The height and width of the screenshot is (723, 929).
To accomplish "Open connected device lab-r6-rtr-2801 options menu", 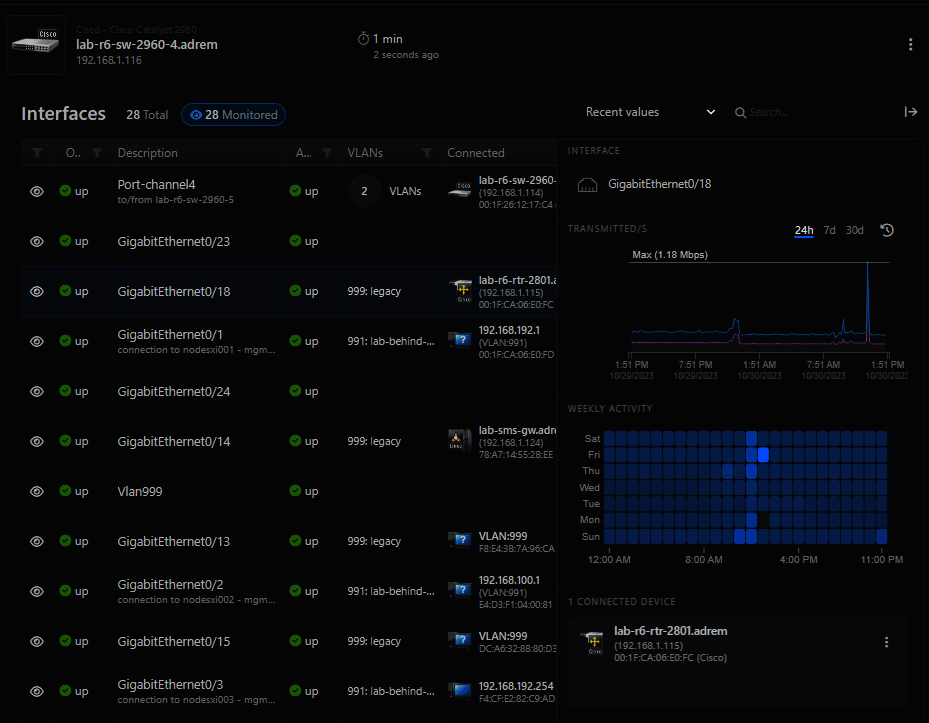I will click(886, 642).
